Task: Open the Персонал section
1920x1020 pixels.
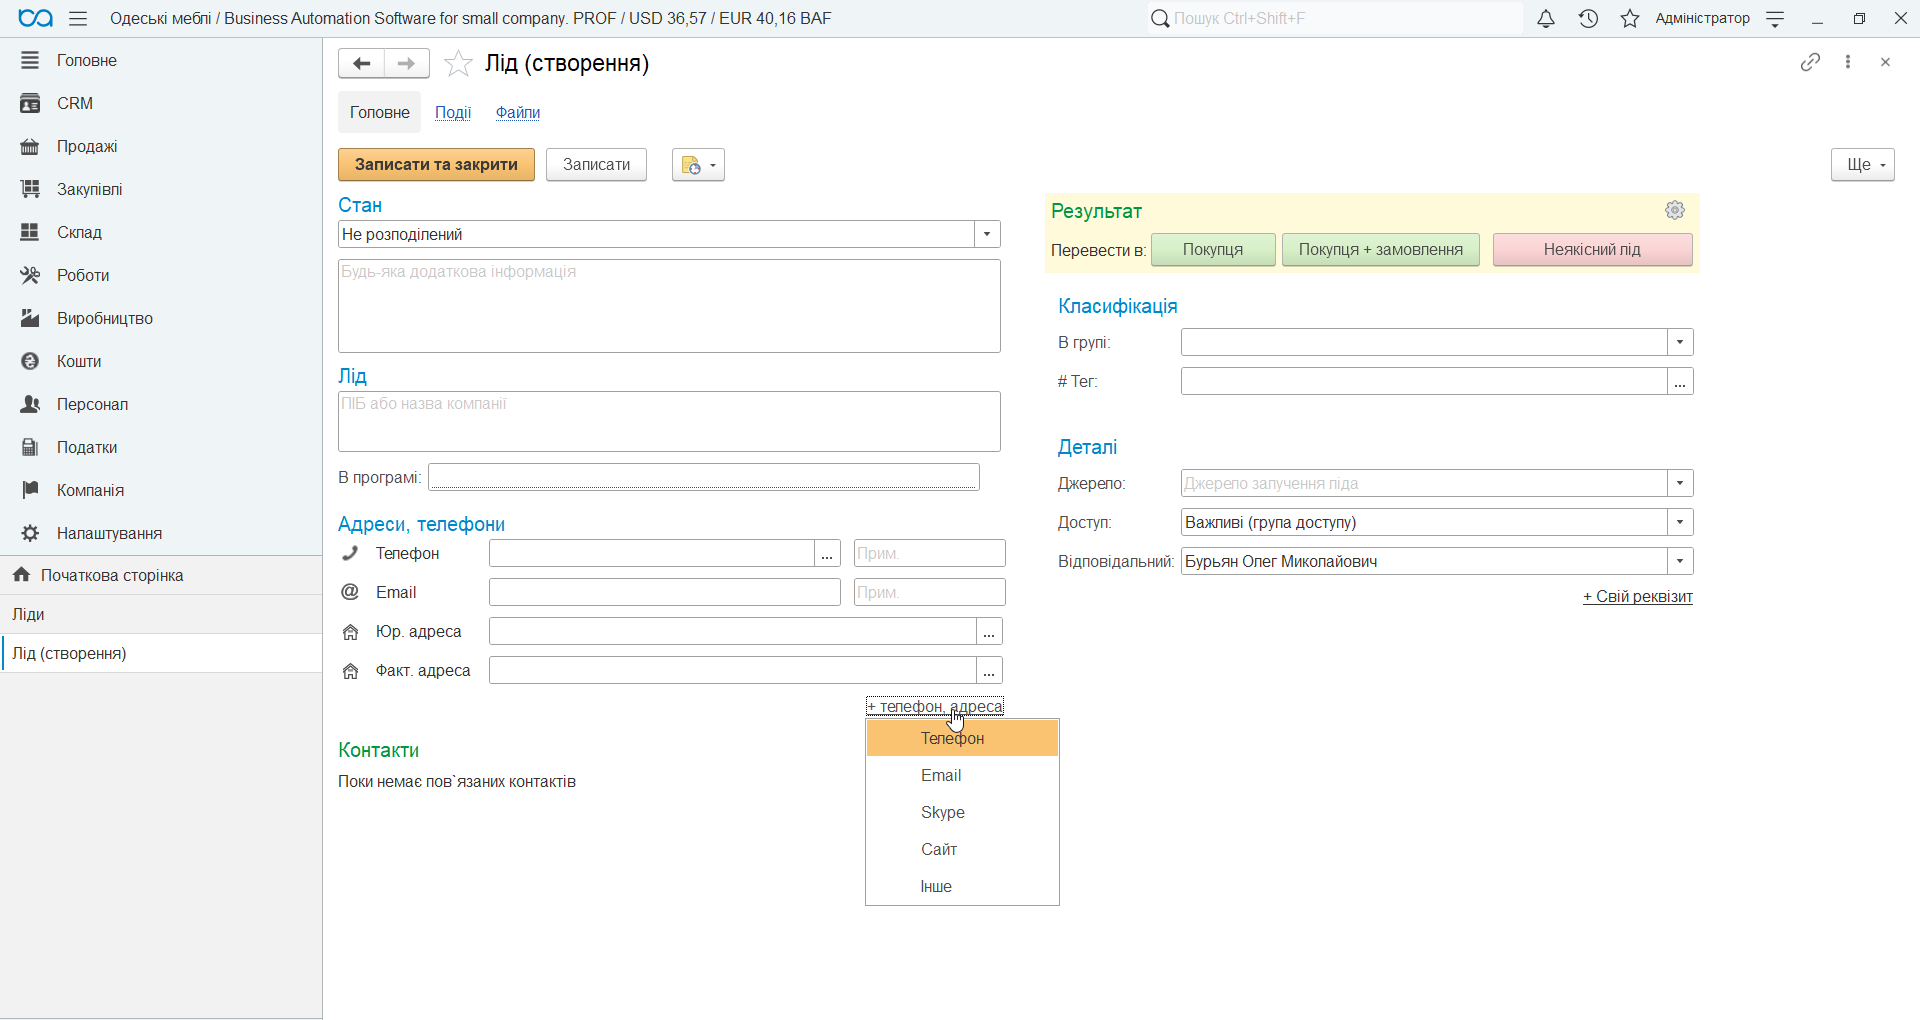Action: pyautogui.click(x=161, y=404)
